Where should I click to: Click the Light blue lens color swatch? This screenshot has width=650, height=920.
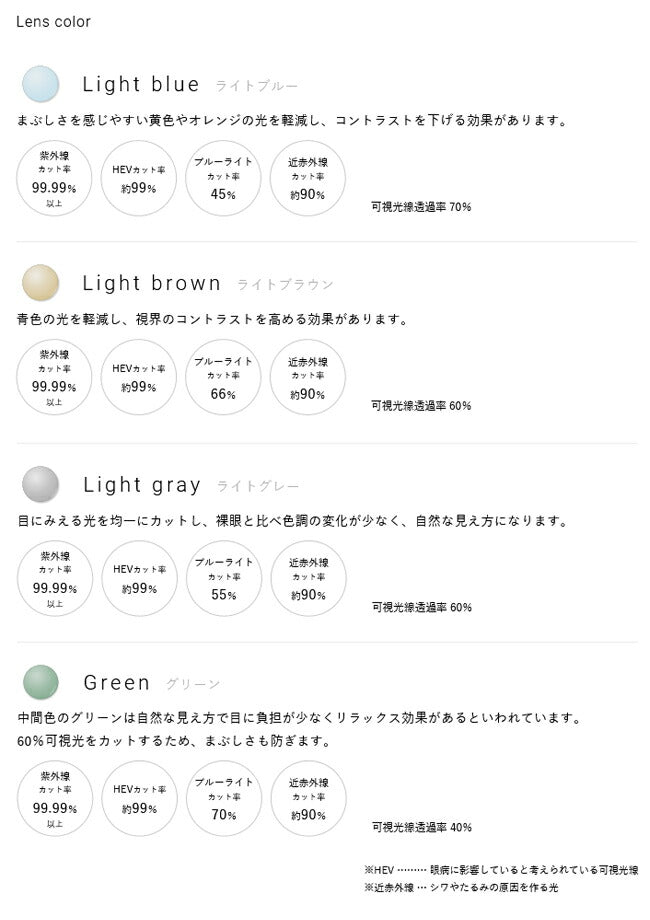tap(41, 84)
